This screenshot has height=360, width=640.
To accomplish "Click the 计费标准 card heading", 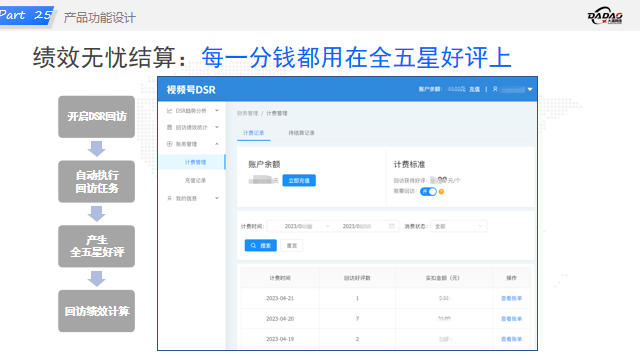I will click(409, 164).
